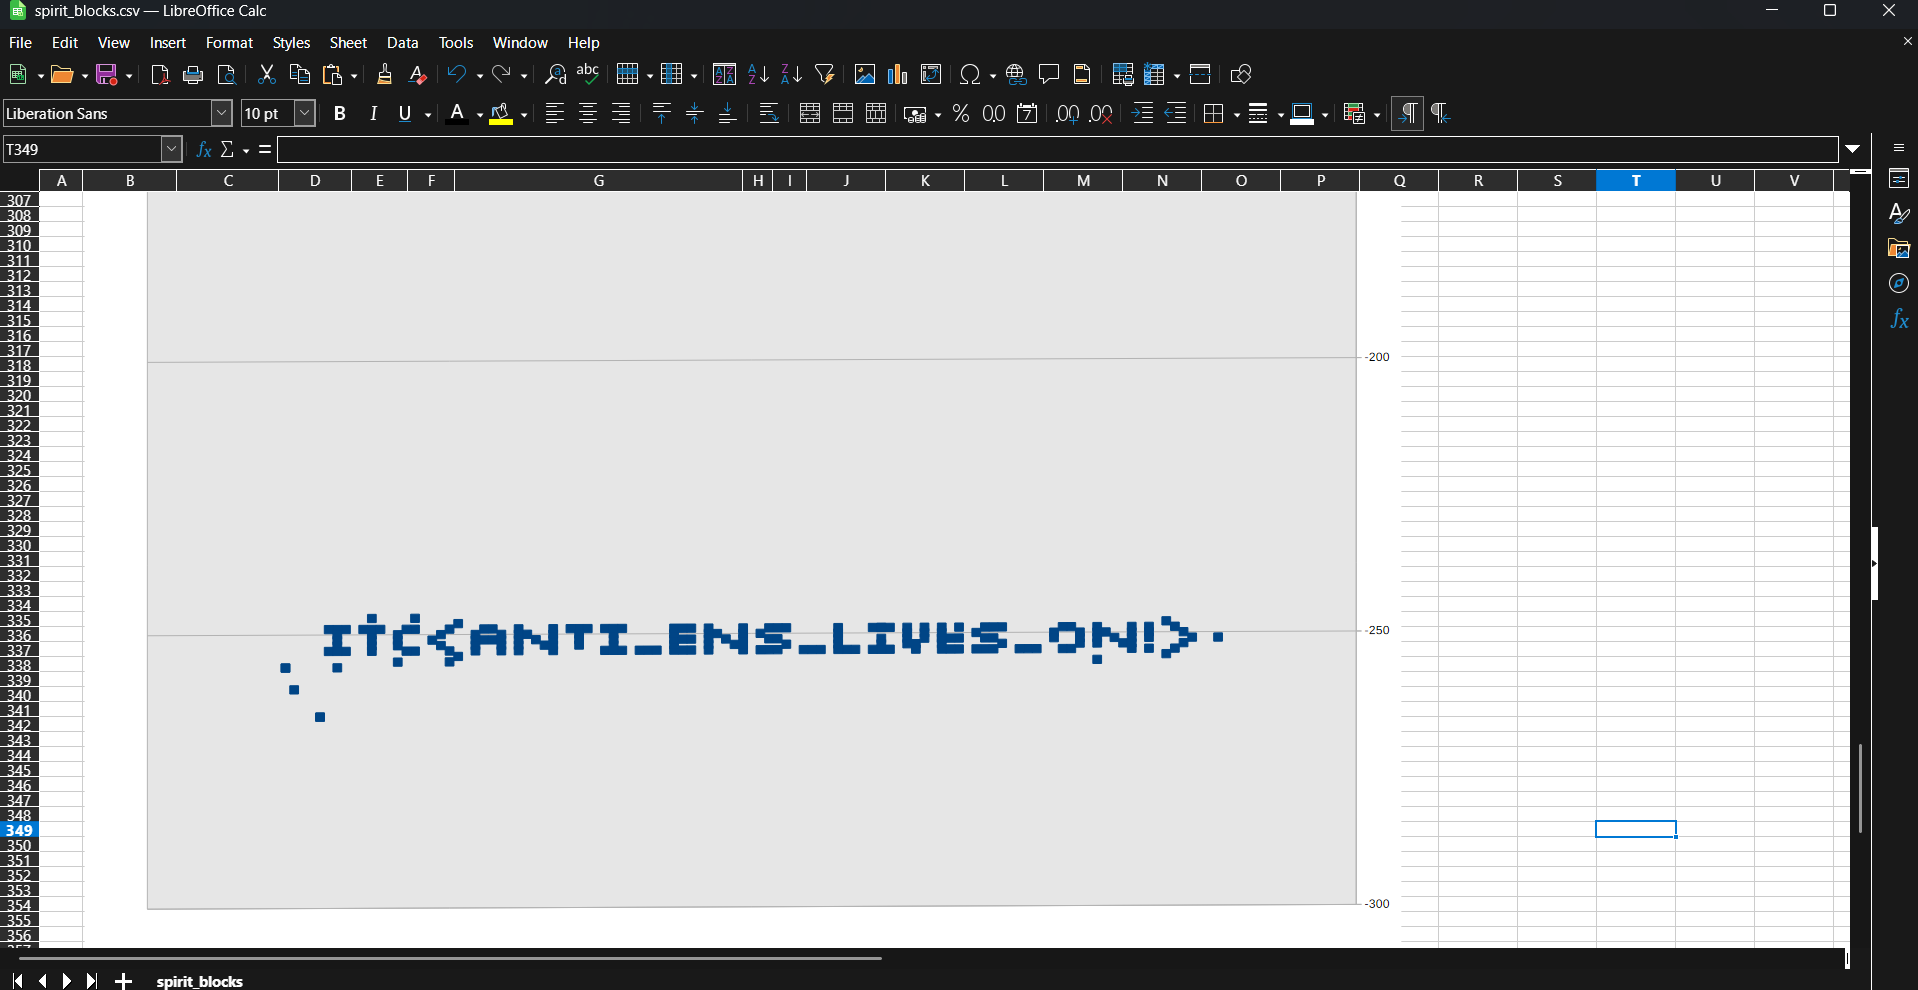This screenshot has height=990, width=1918.
Task: Click Sort Descending icon
Action: (791, 74)
